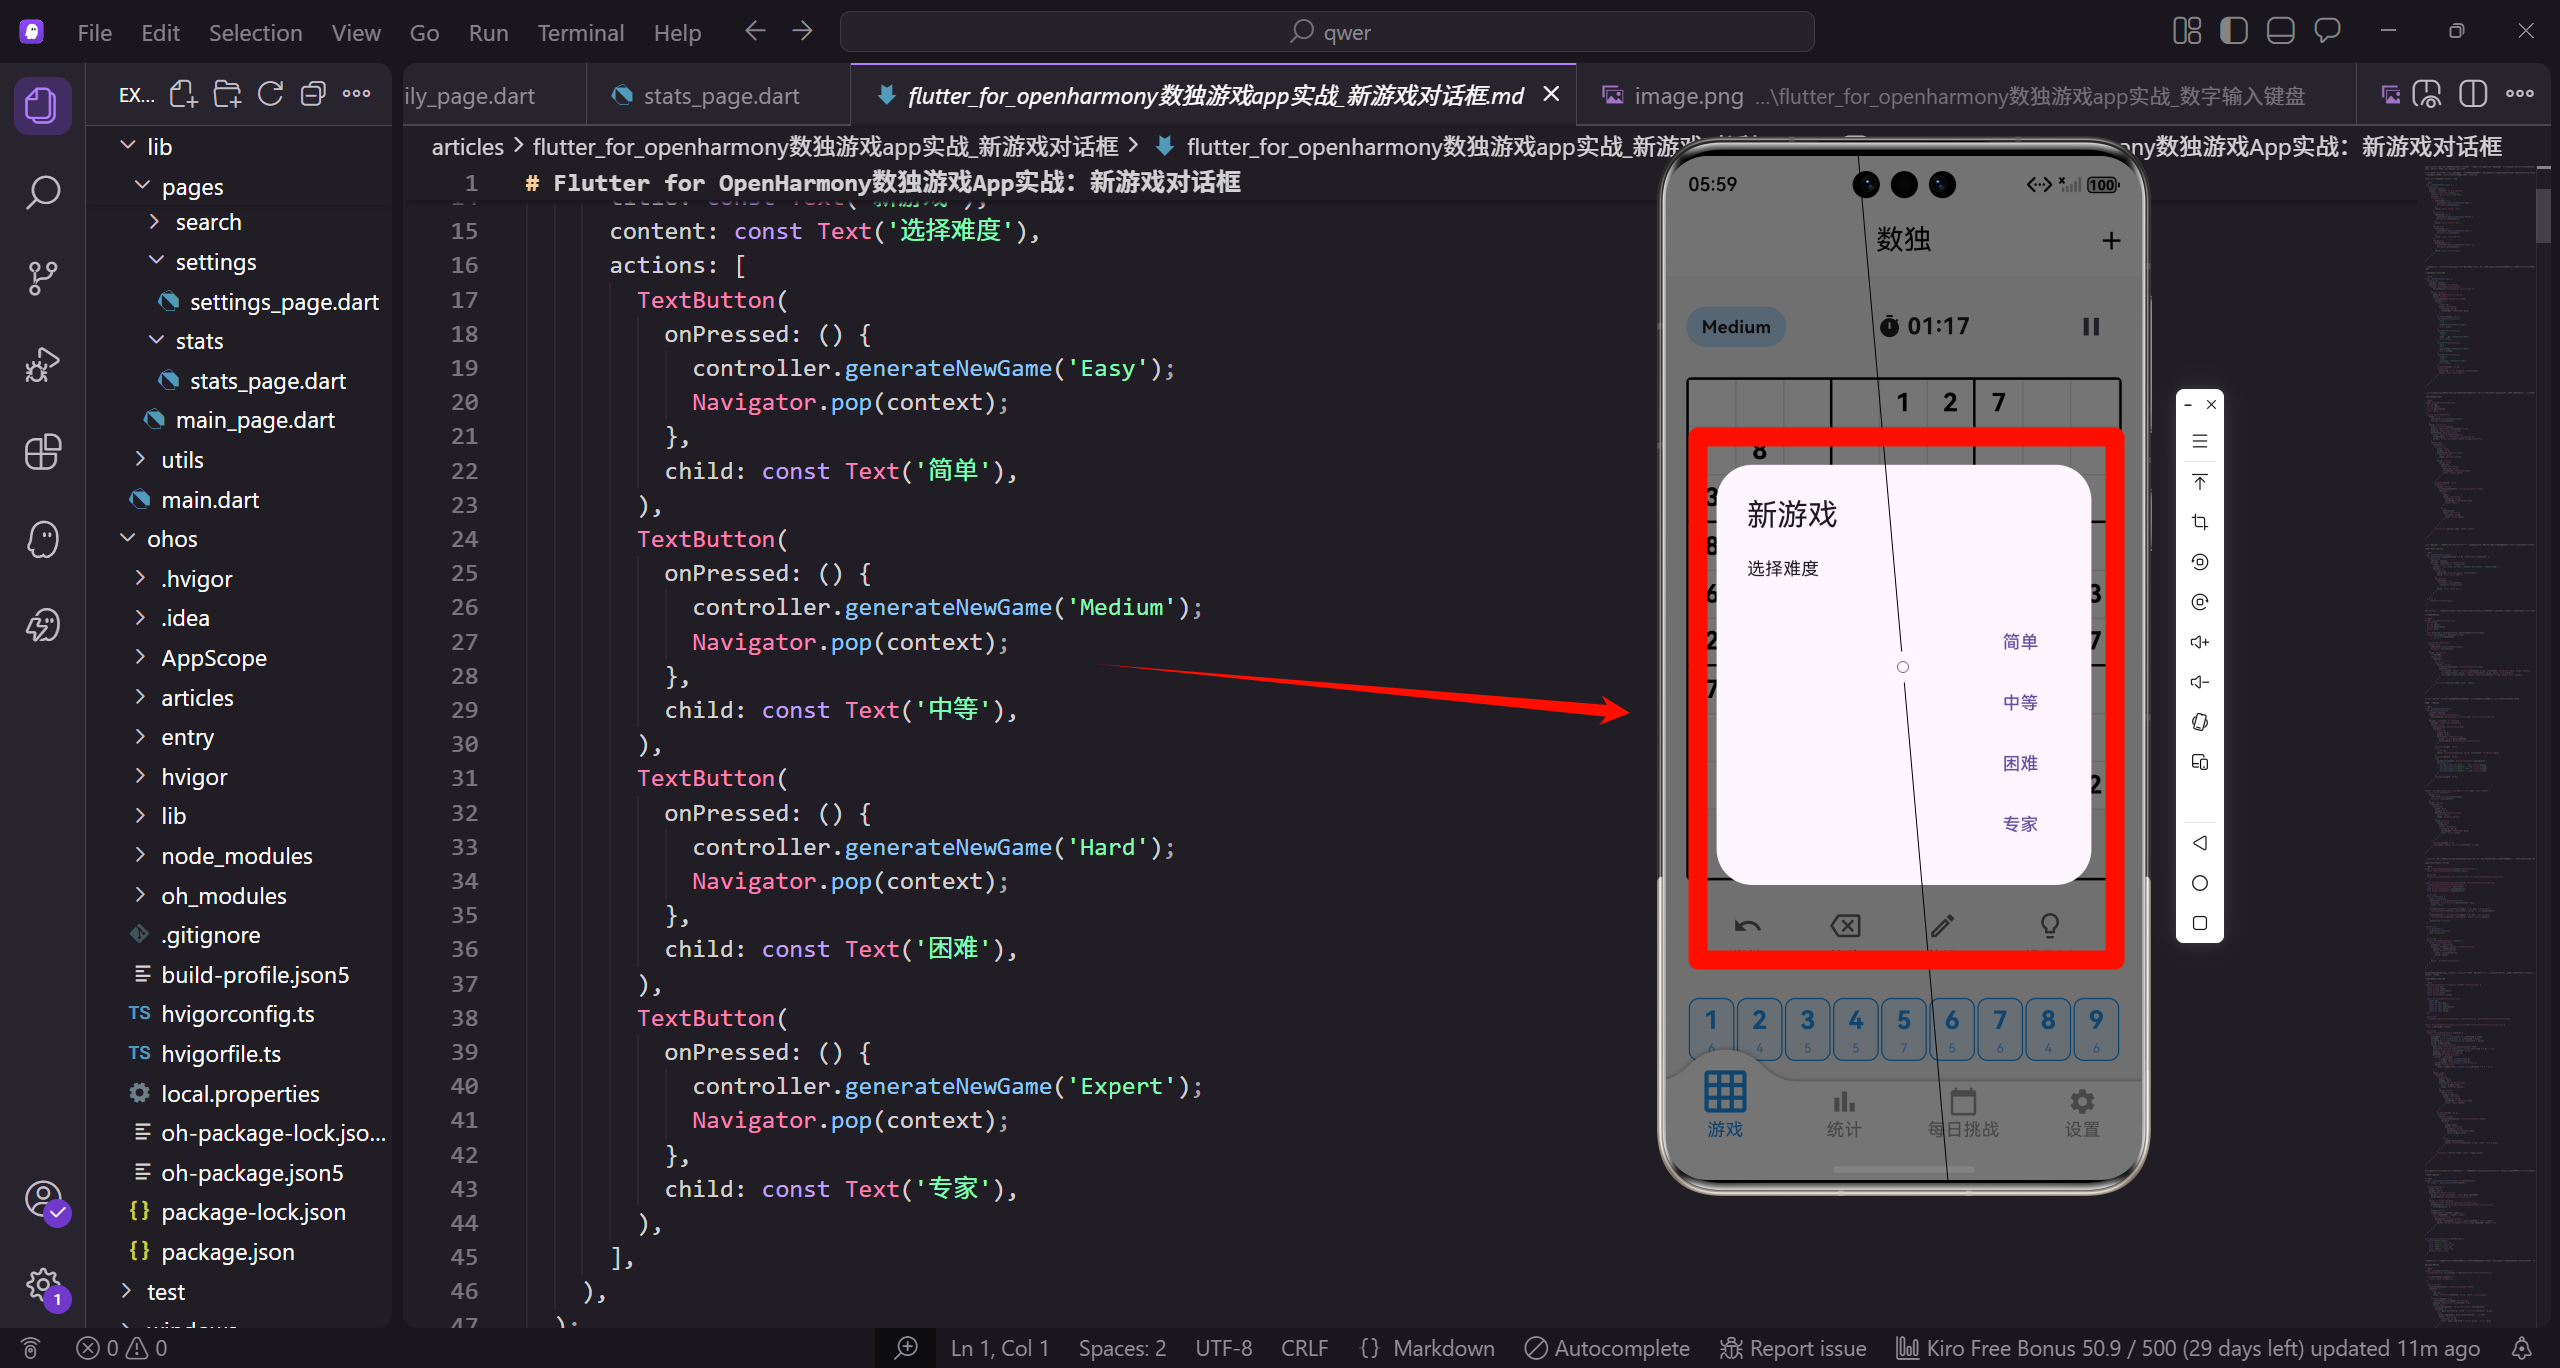Toggle the secondary chat sidebar

click(2327, 32)
